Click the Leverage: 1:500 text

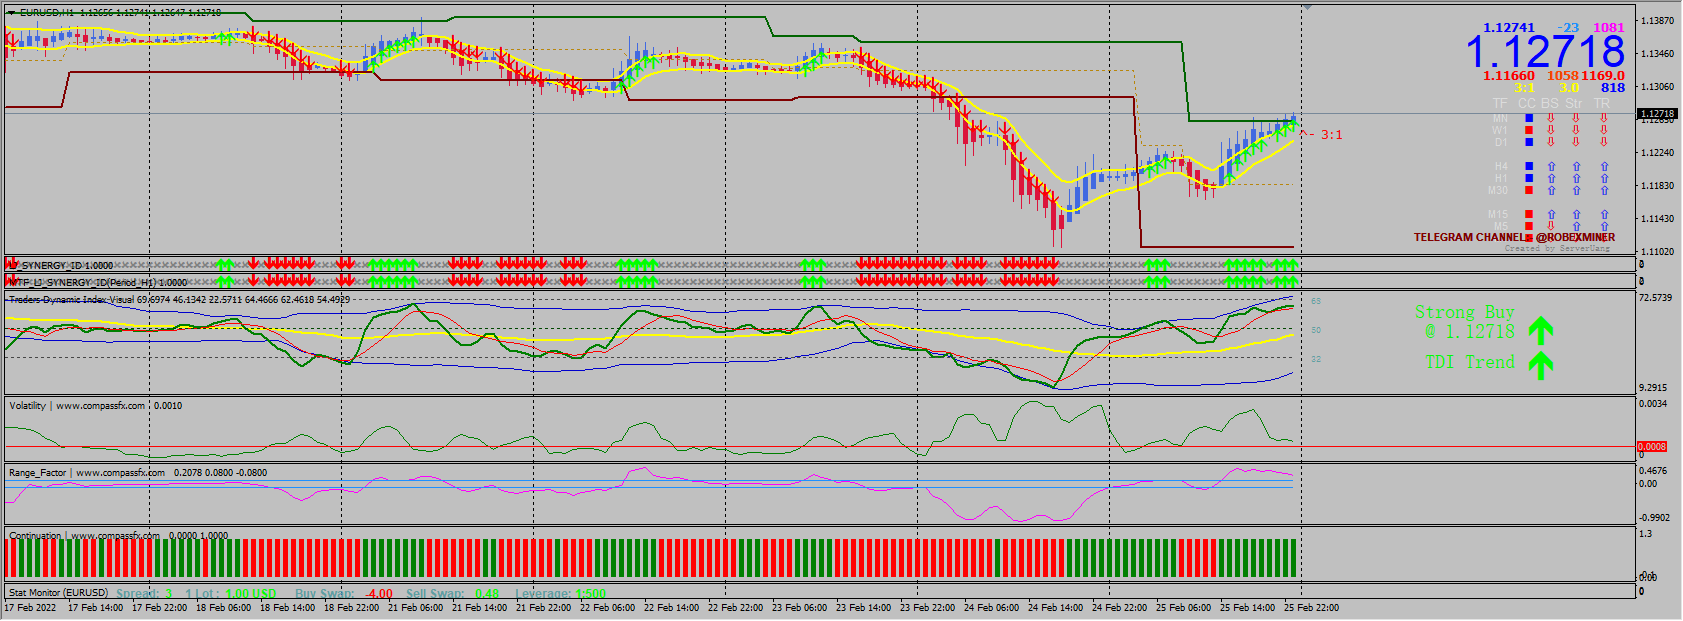pyautogui.click(x=560, y=594)
